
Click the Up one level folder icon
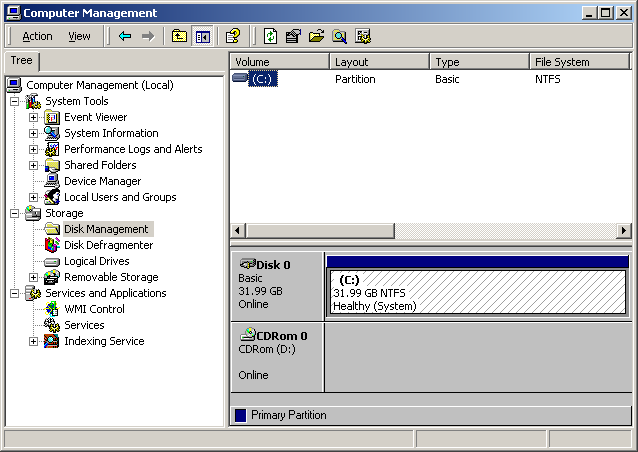pyautogui.click(x=179, y=36)
